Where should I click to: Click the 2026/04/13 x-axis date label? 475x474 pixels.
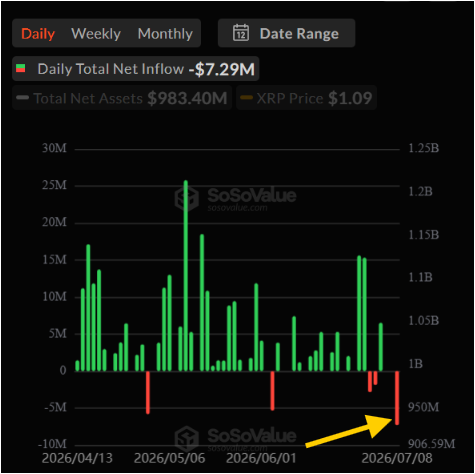(77, 458)
